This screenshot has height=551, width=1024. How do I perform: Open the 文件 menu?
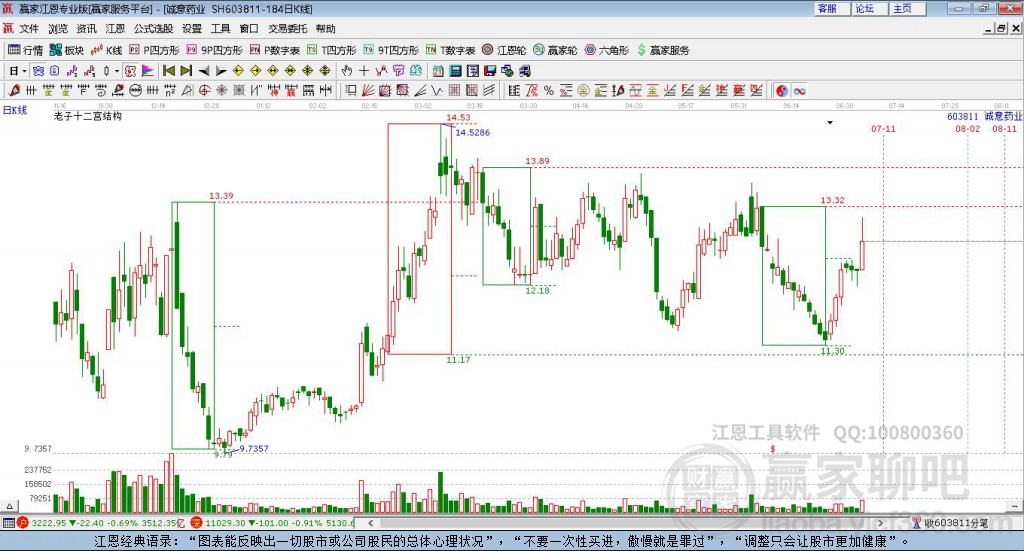point(29,29)
